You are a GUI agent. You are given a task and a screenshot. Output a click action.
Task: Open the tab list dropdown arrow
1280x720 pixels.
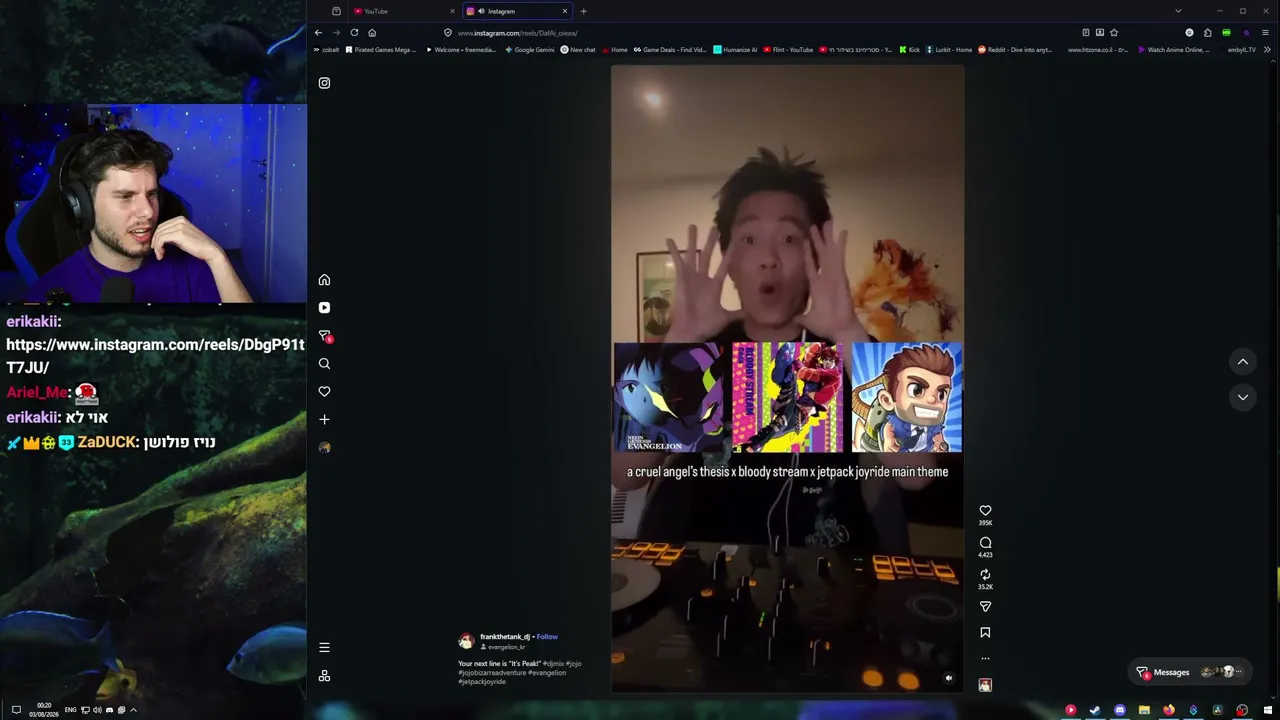point(1178,11)
